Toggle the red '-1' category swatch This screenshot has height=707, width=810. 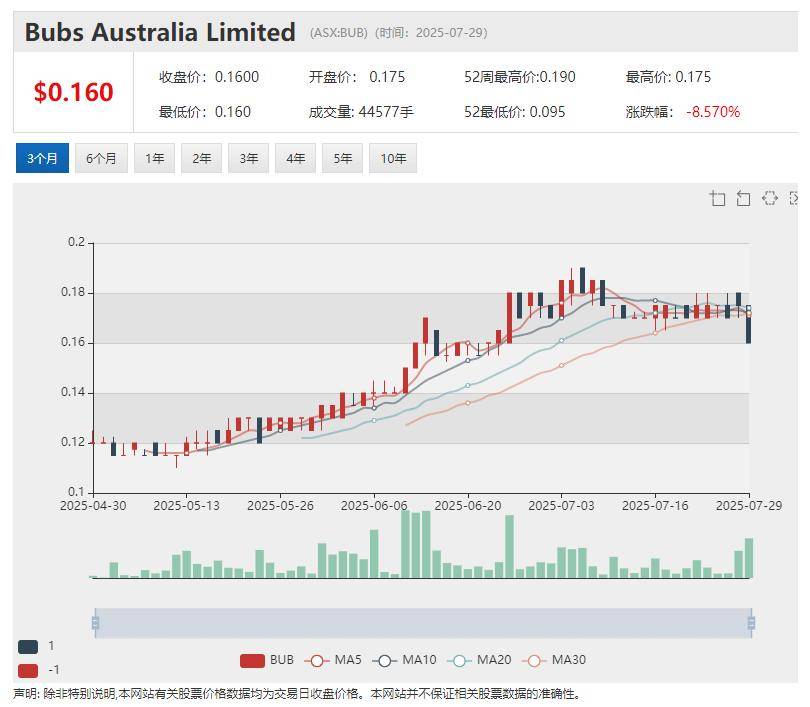[28, 670]
